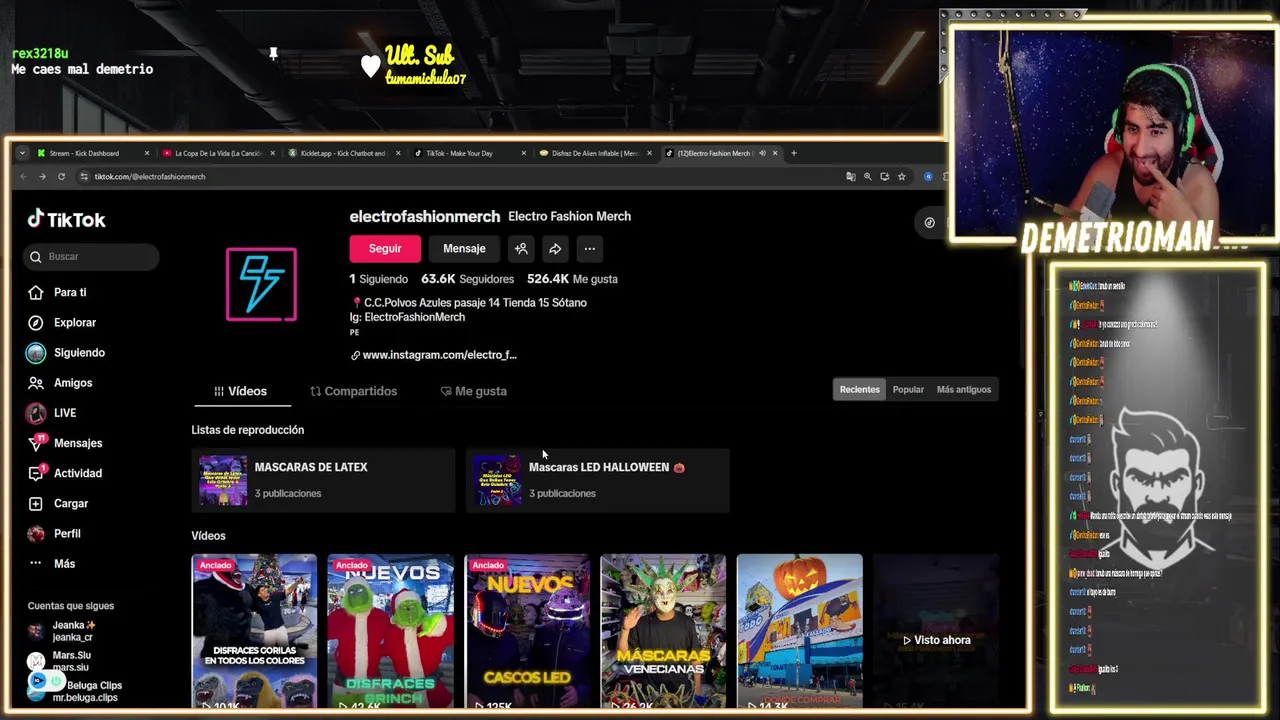Open the Disfraces Grinch pinned video
1280x720 pixels.
[390, 632]
